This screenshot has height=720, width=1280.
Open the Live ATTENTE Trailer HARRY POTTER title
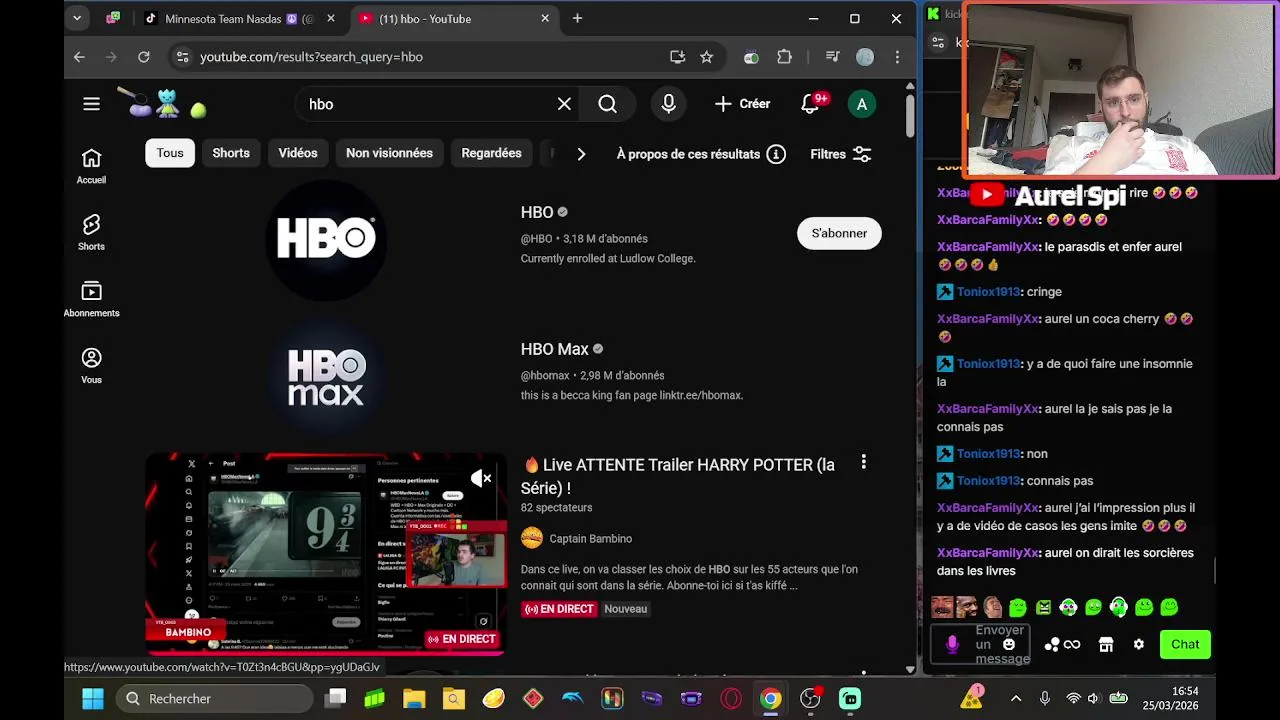(678, 476)
